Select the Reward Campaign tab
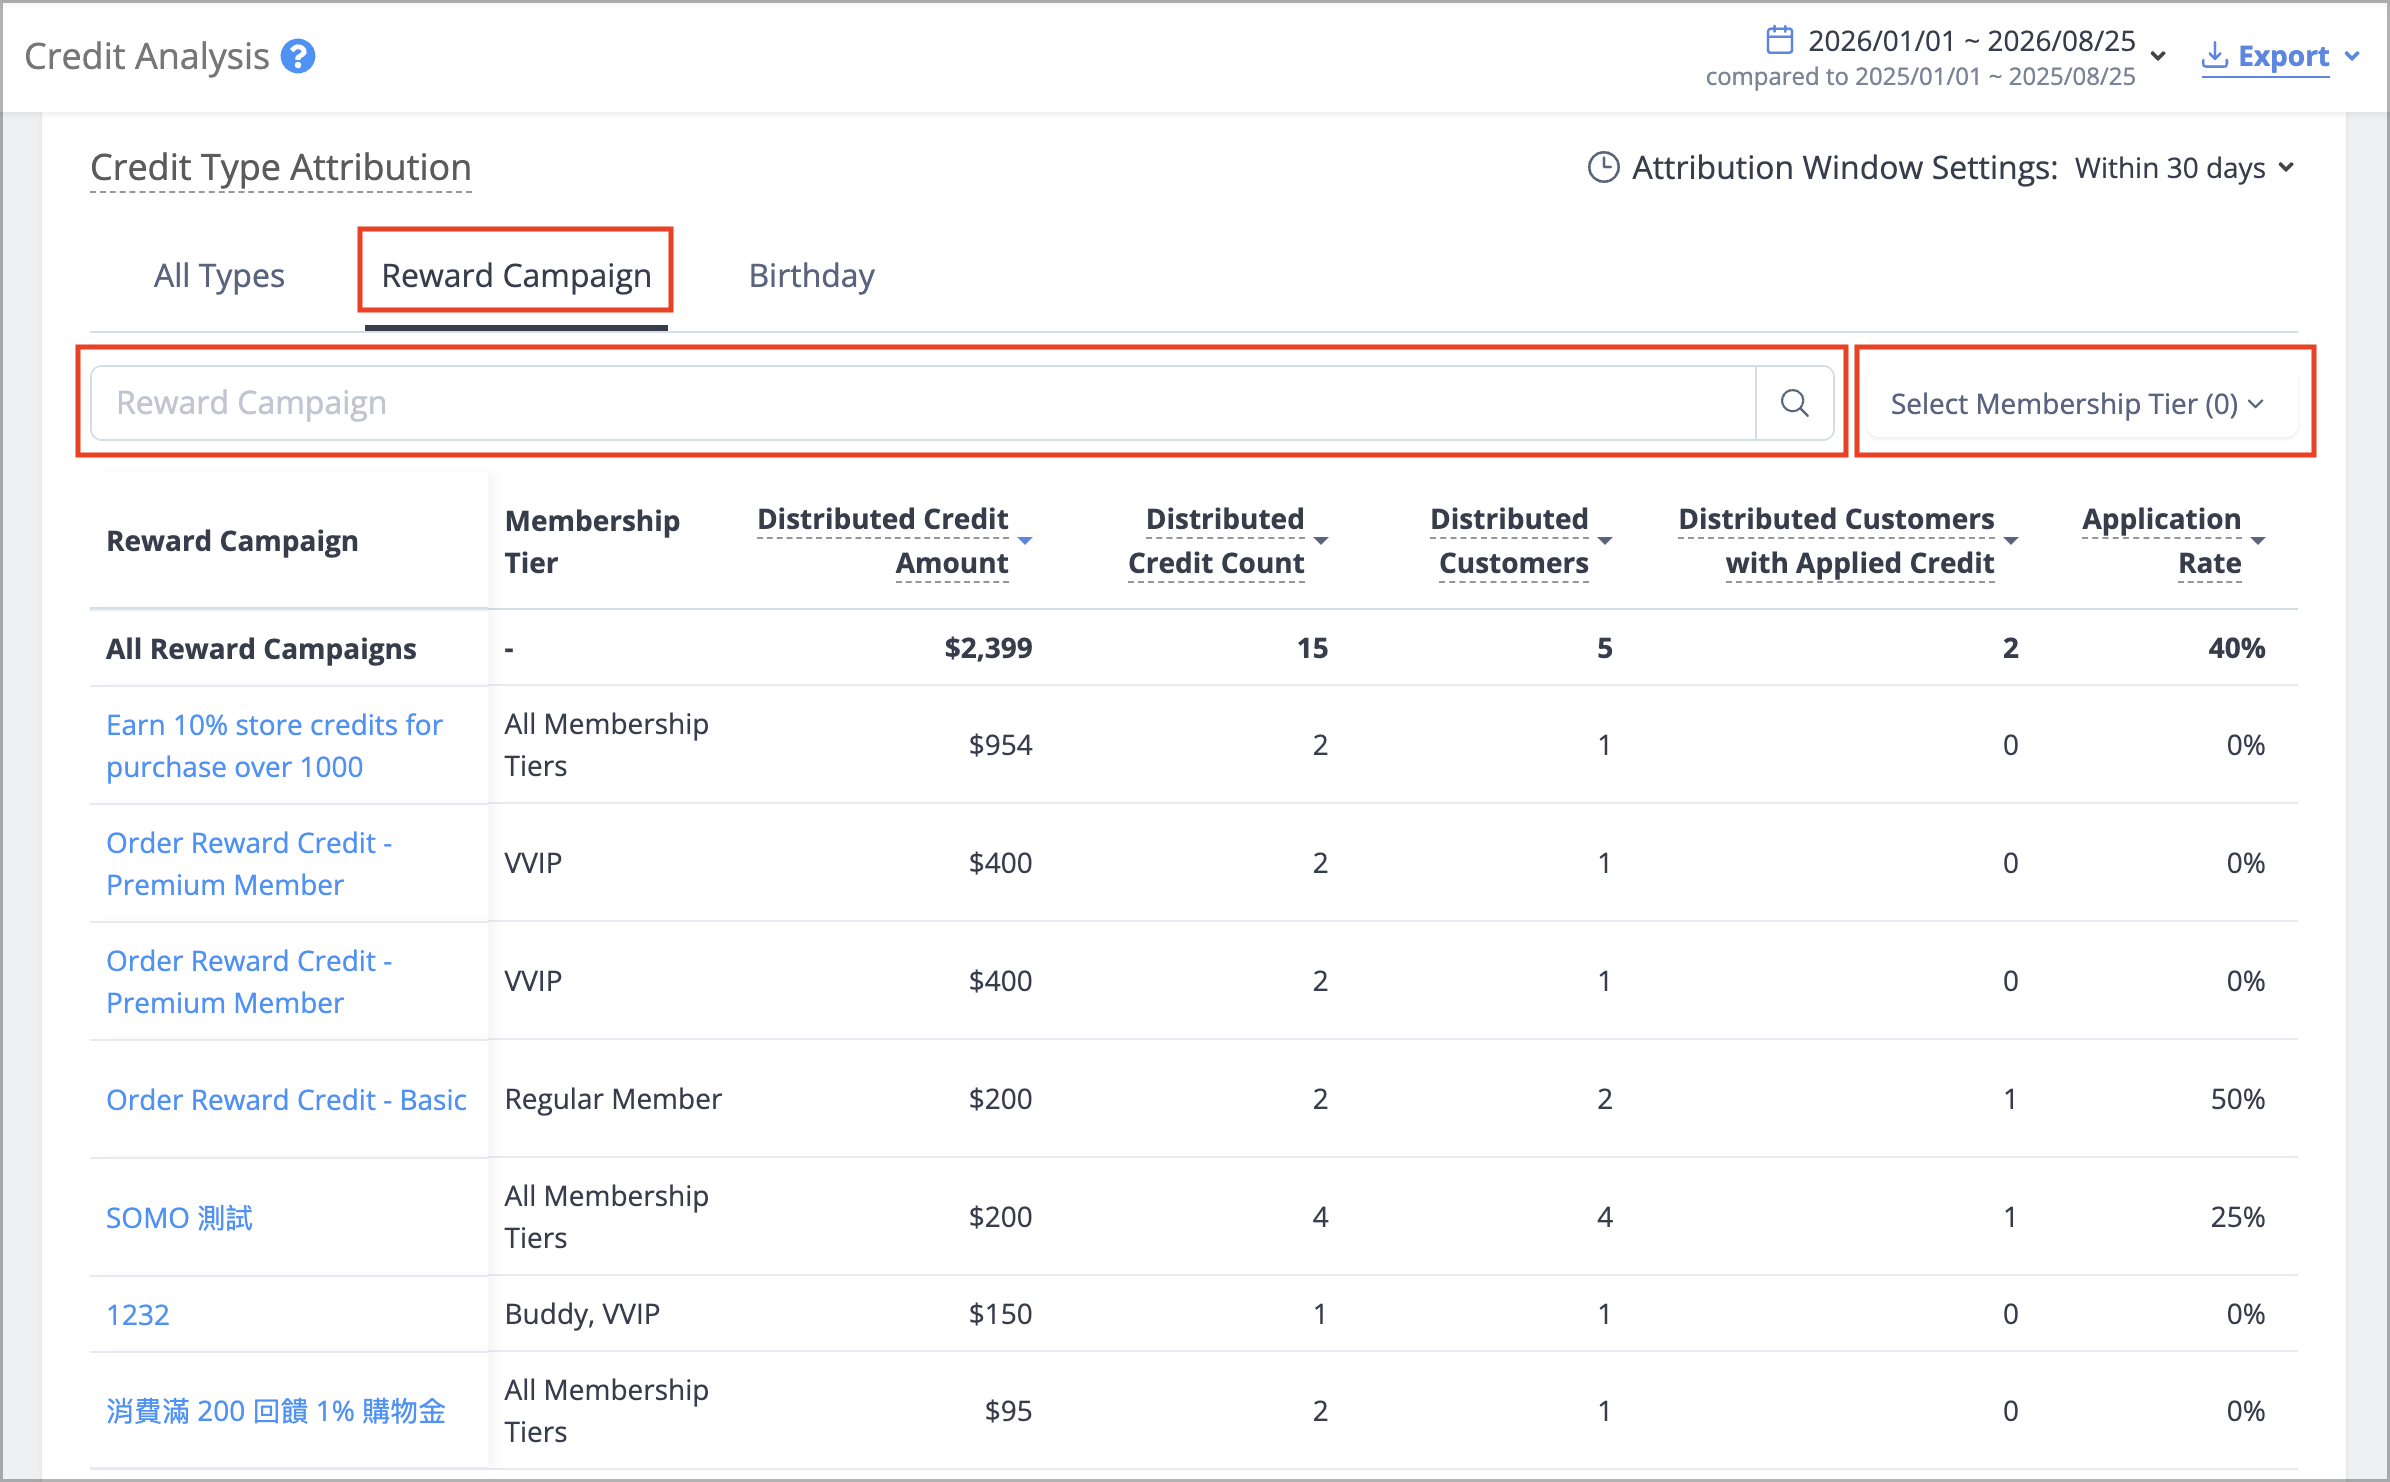2390x1482 pixels. (x=516, y=275)
